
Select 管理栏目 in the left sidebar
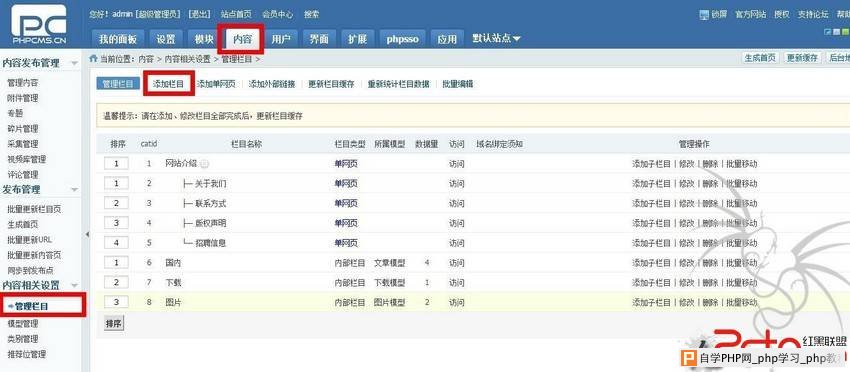coord(31,306)
